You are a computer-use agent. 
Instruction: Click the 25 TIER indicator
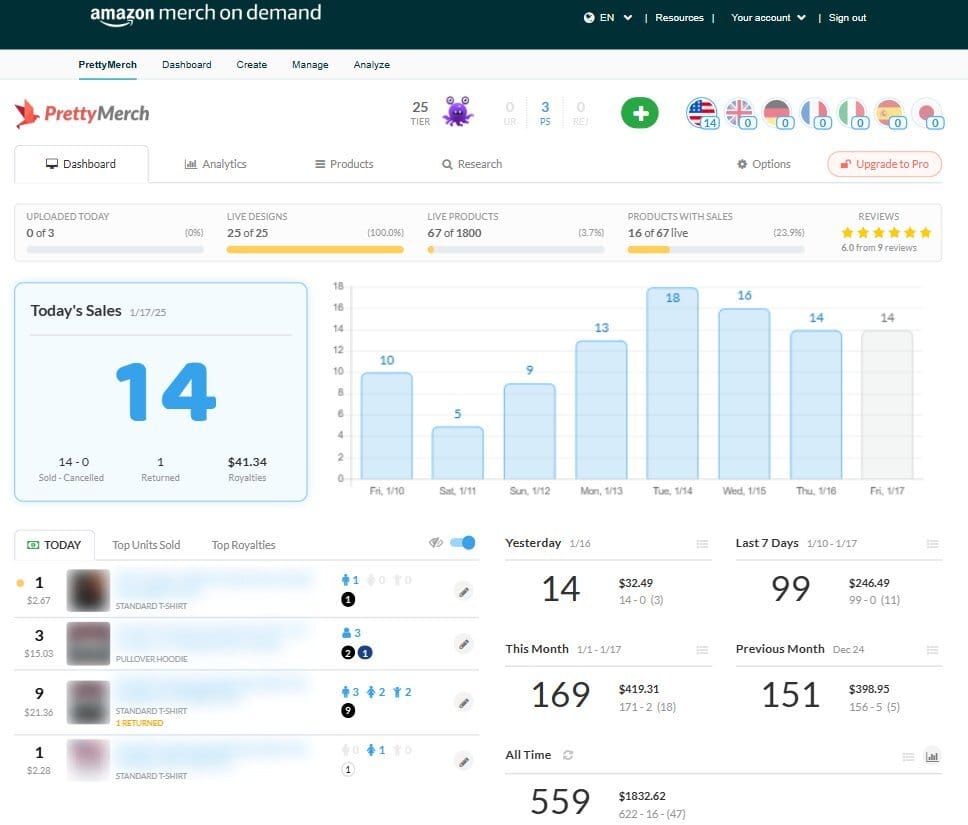tap(420, 113)
